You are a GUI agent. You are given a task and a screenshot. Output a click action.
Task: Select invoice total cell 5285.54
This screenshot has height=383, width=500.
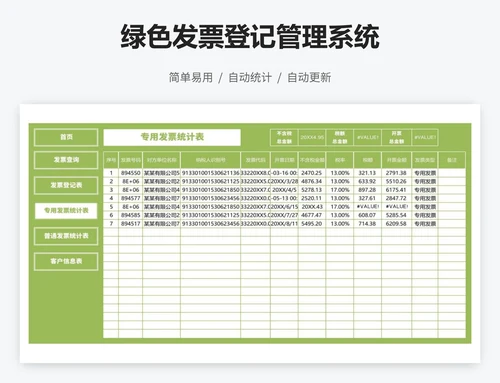pyautogui.click(x=396, y=215)
